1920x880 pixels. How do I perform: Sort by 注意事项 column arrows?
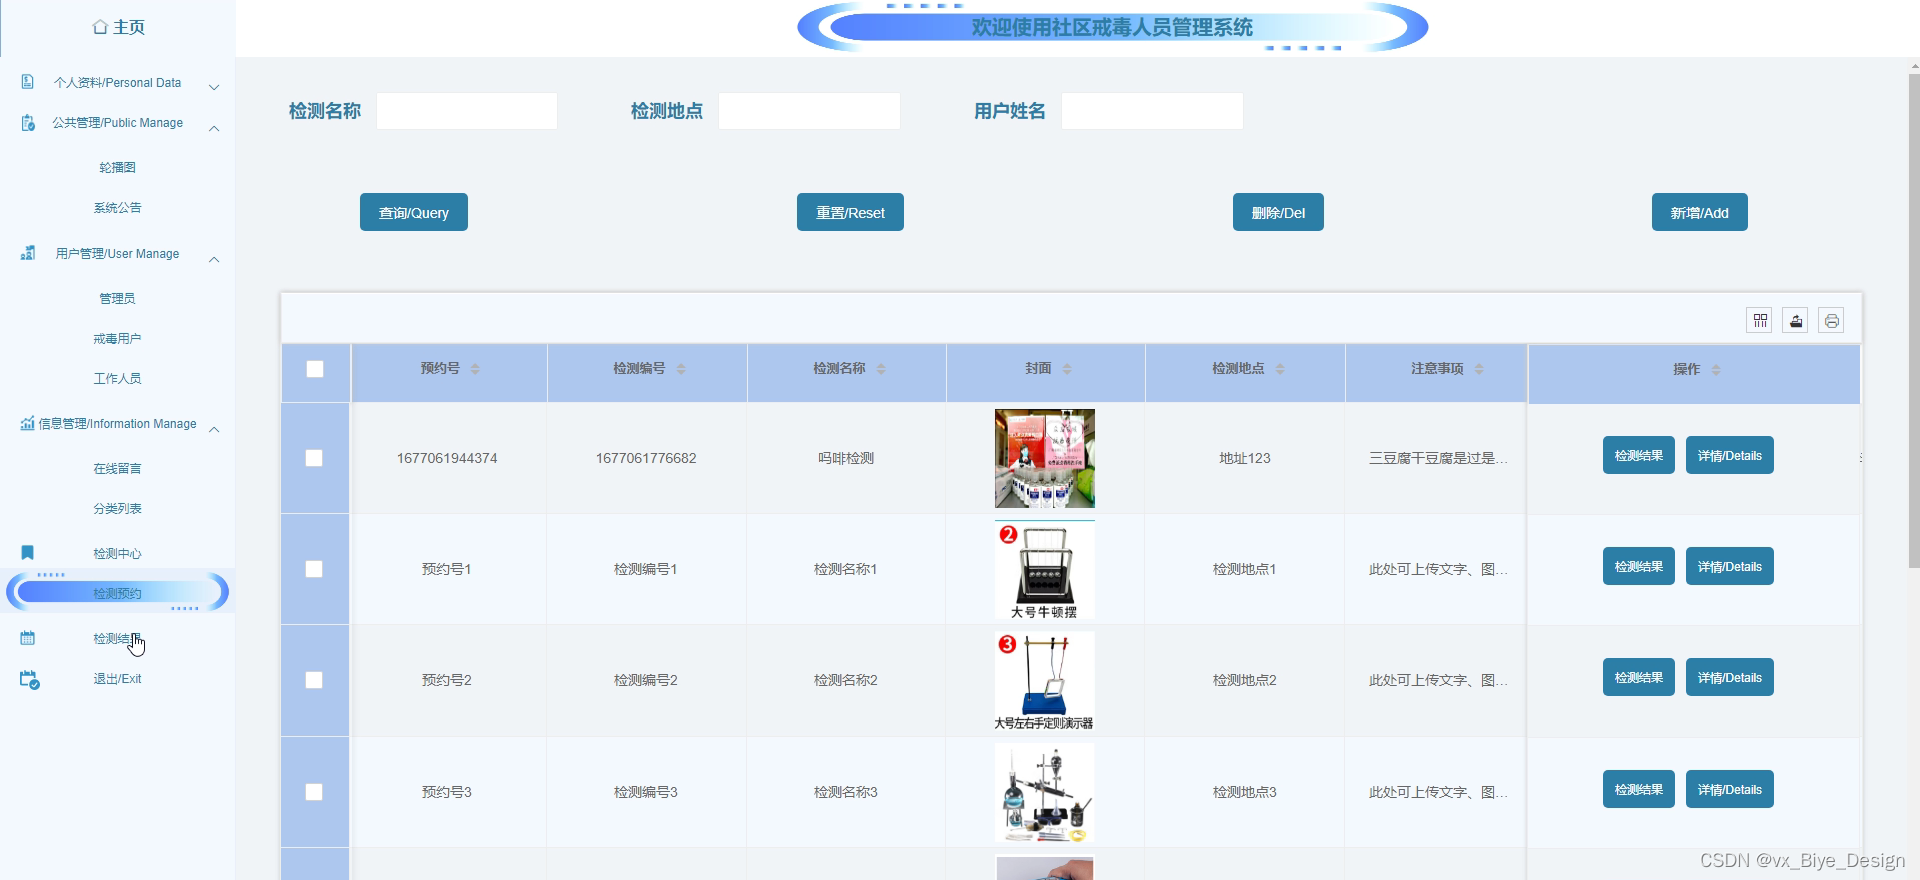[1479, 369]
